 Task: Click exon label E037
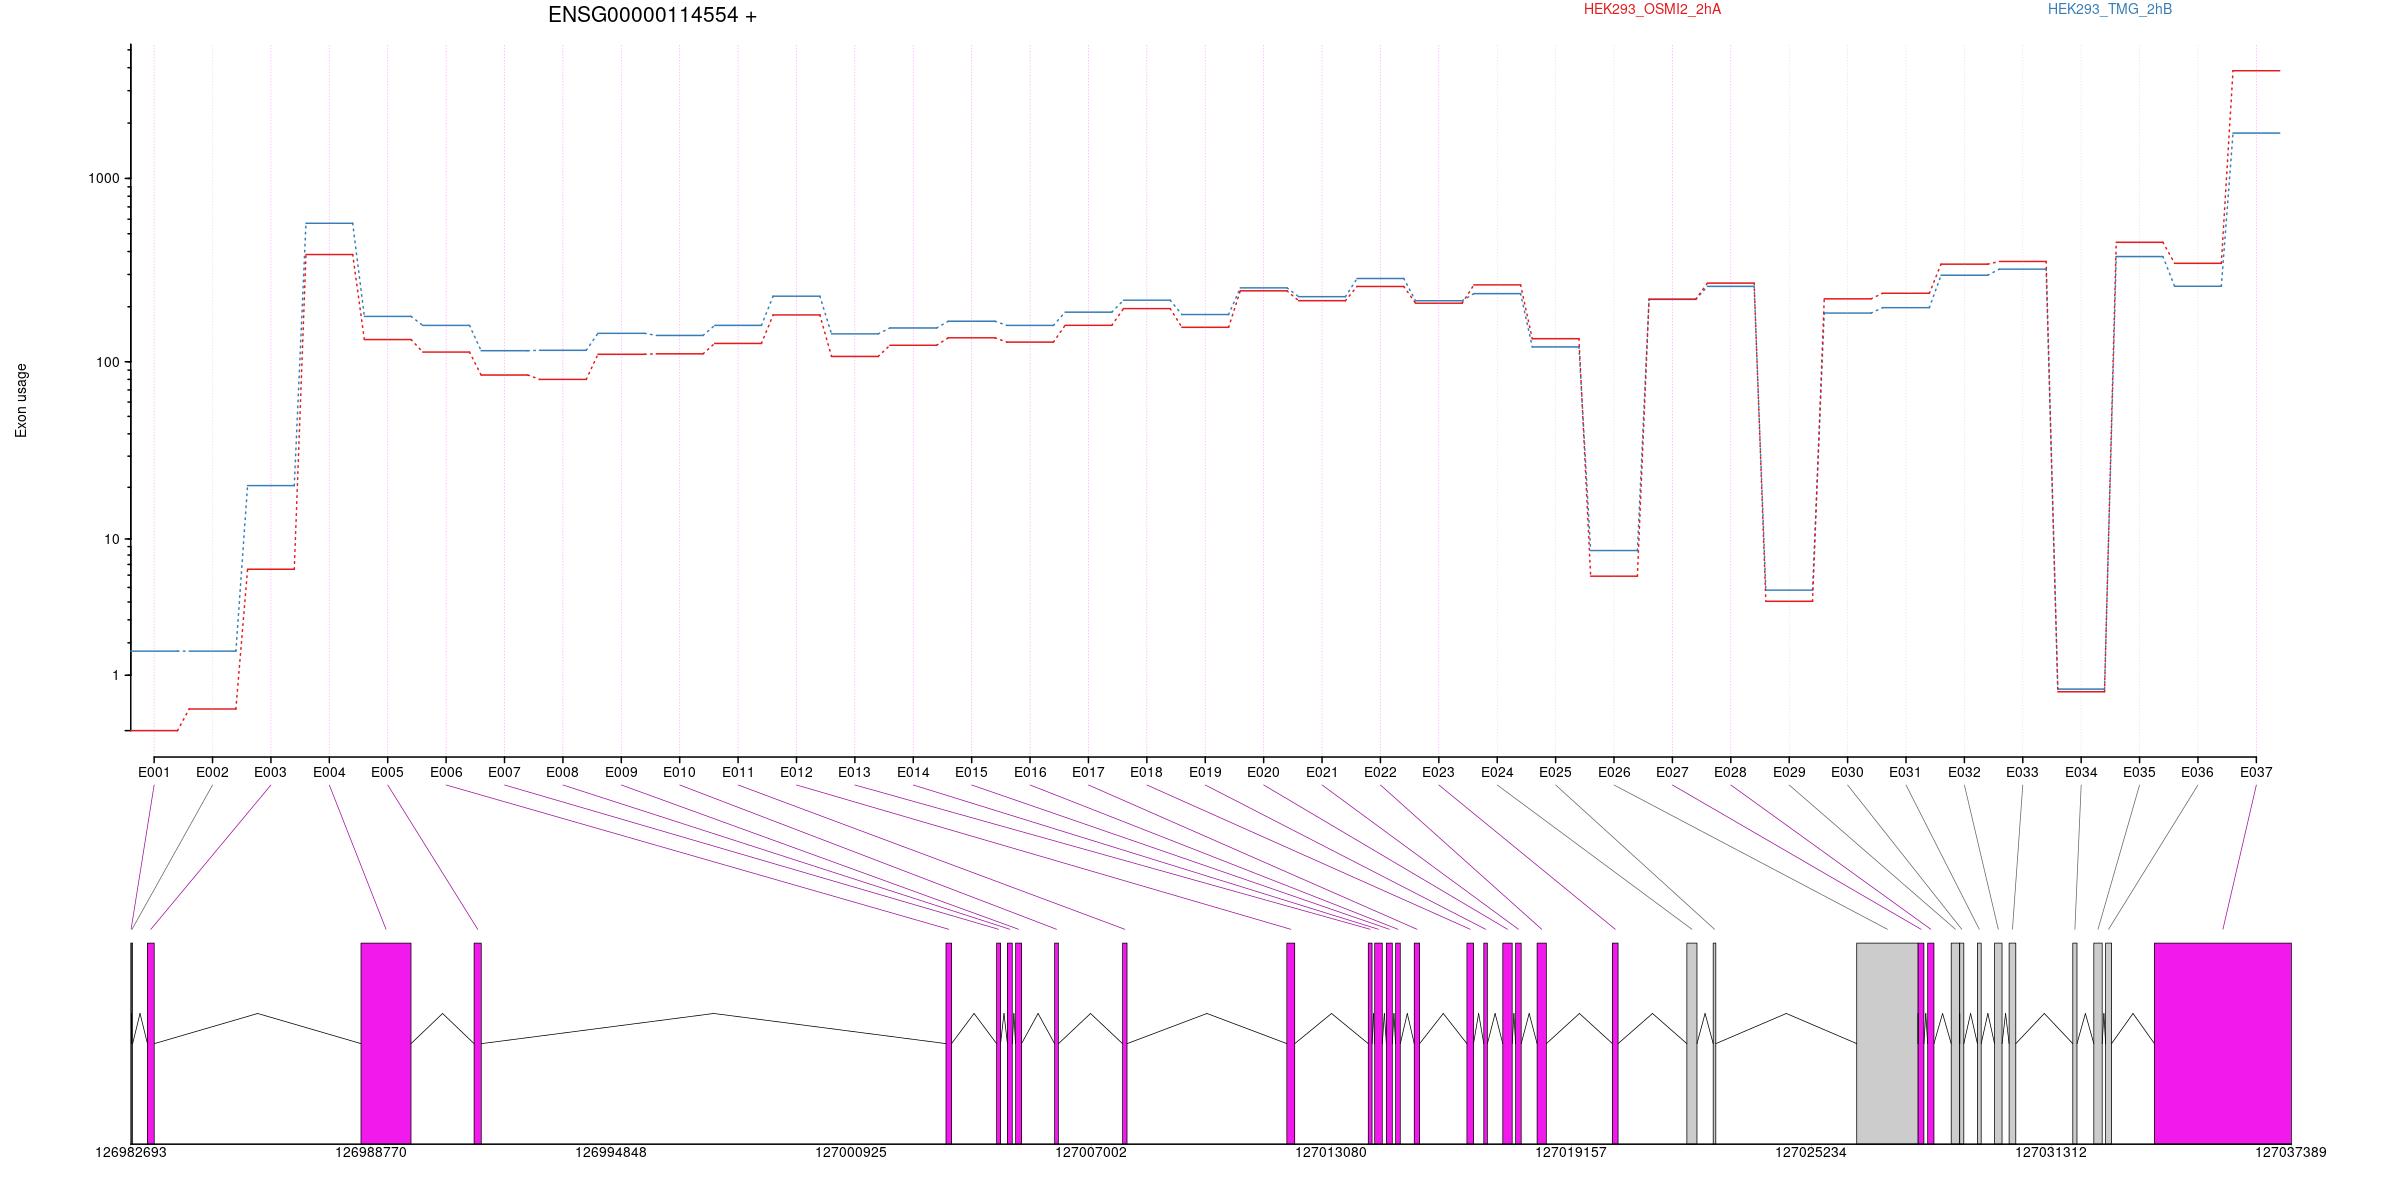(2256, 772)
